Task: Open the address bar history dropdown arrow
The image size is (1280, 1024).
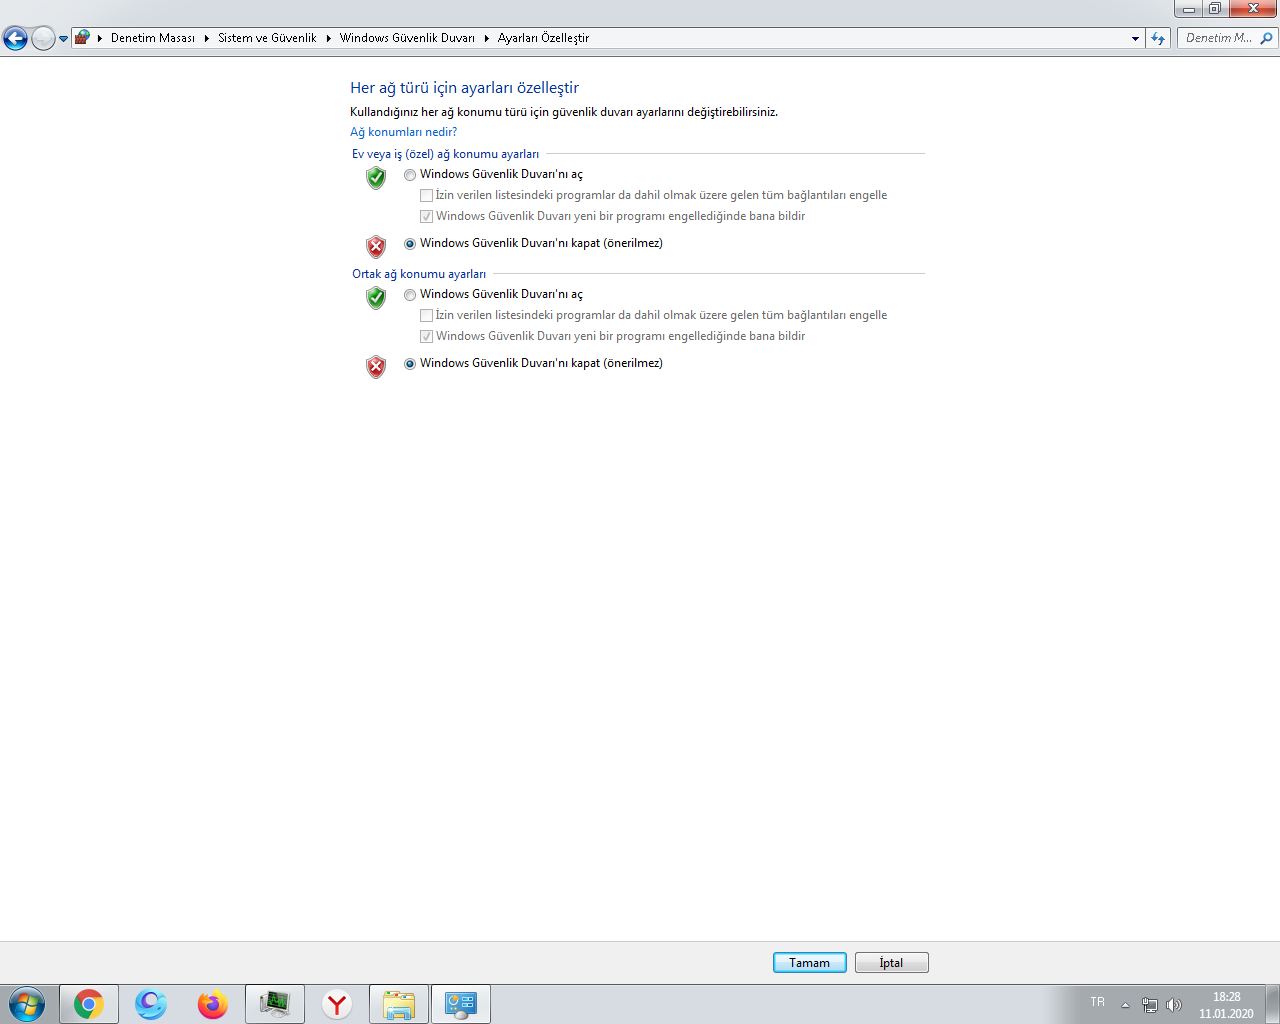Action: (x=1135, y=38)
